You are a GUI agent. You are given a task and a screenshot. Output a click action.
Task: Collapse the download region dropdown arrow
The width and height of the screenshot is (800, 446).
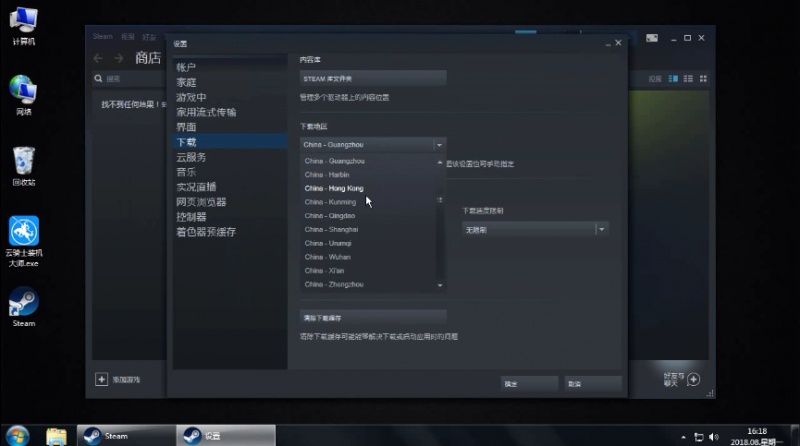click(x=439, y=145)
